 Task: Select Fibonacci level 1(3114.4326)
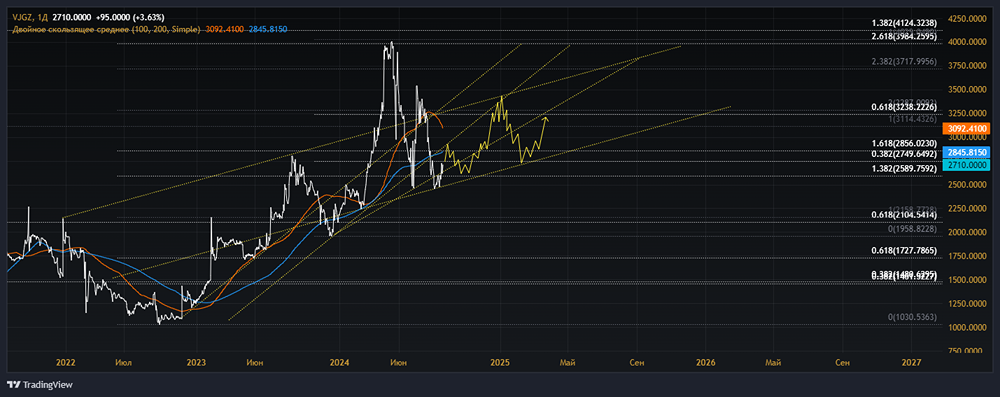pyautogui.click(x=913, y=119)
